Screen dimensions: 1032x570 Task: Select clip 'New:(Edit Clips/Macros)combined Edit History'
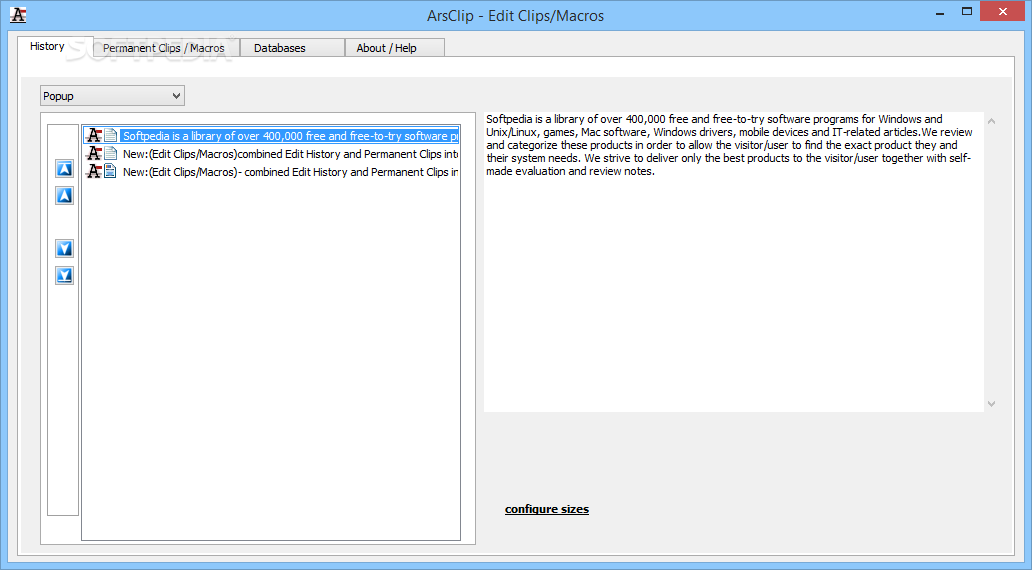[x=290, y=153]
